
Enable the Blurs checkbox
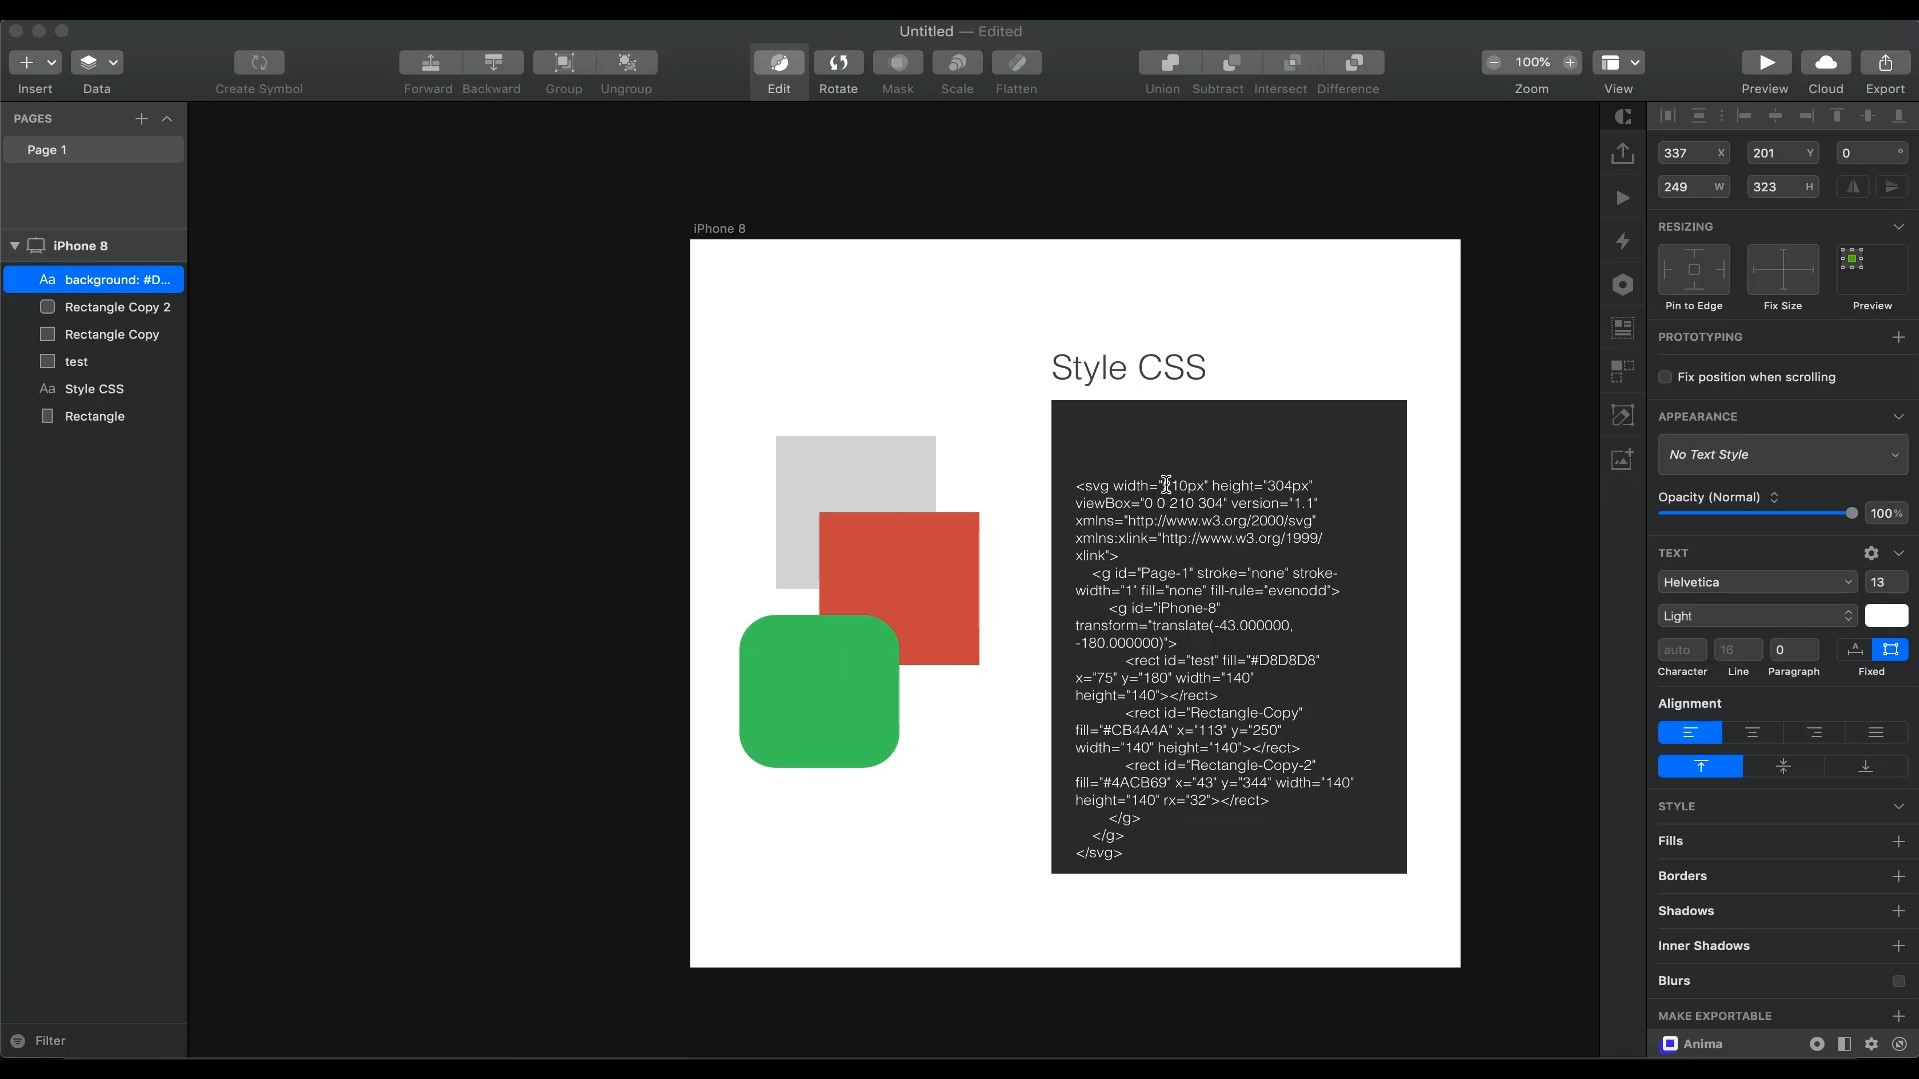[1898, 981]
